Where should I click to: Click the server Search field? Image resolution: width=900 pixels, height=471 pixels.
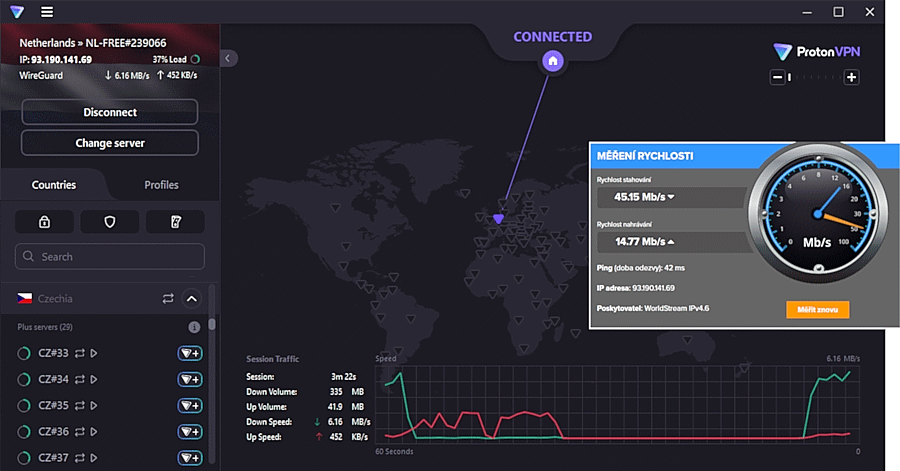[x=110, y=256]
